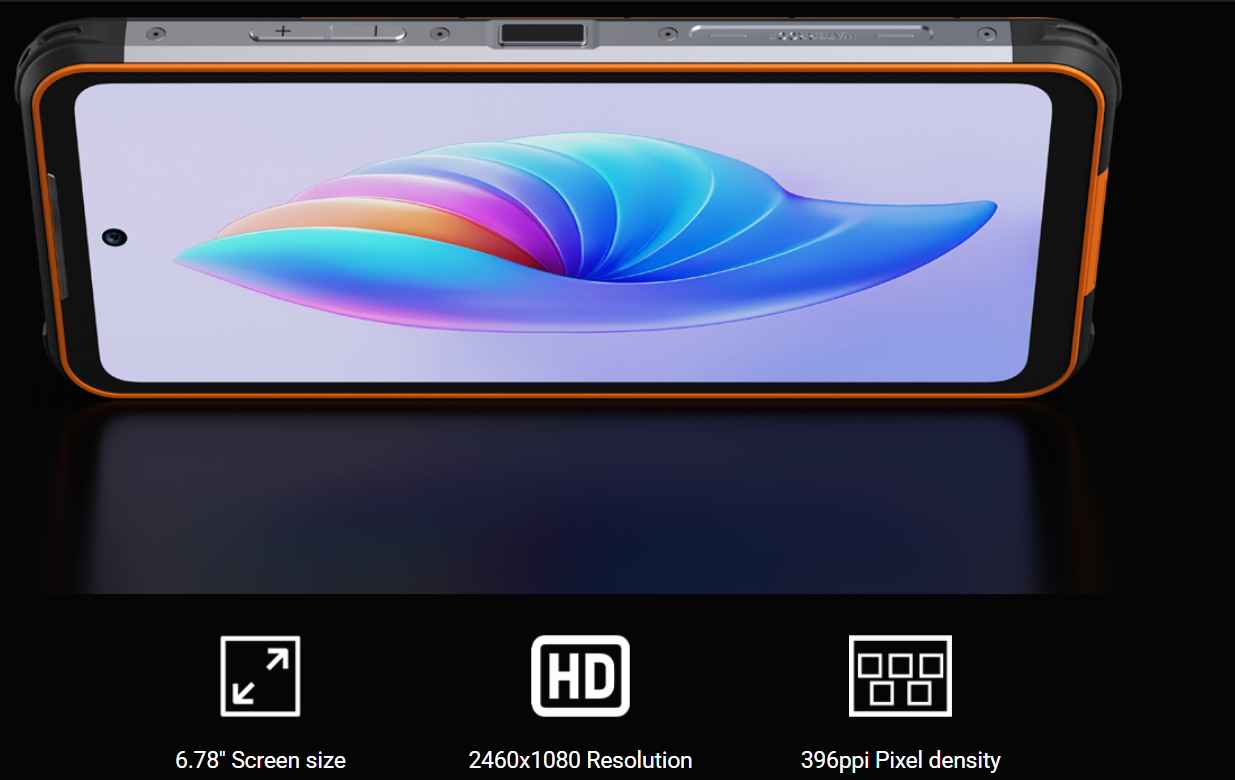Click the pixel density grid icon
Viewport: 1235px width, 780px height.
point(900,676)
